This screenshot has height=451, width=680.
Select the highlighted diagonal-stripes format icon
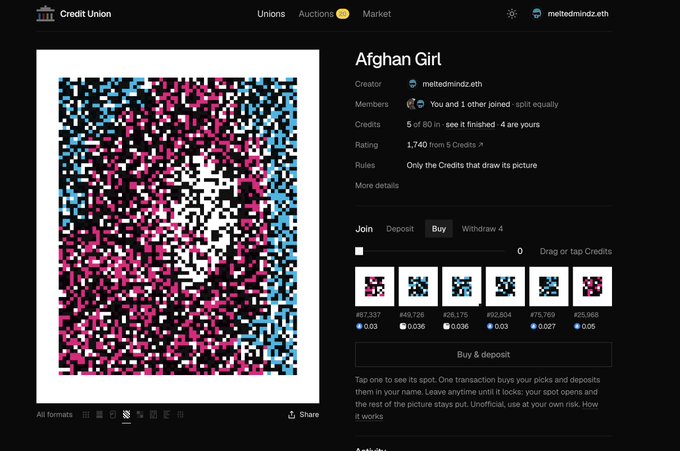pos(126,415)
